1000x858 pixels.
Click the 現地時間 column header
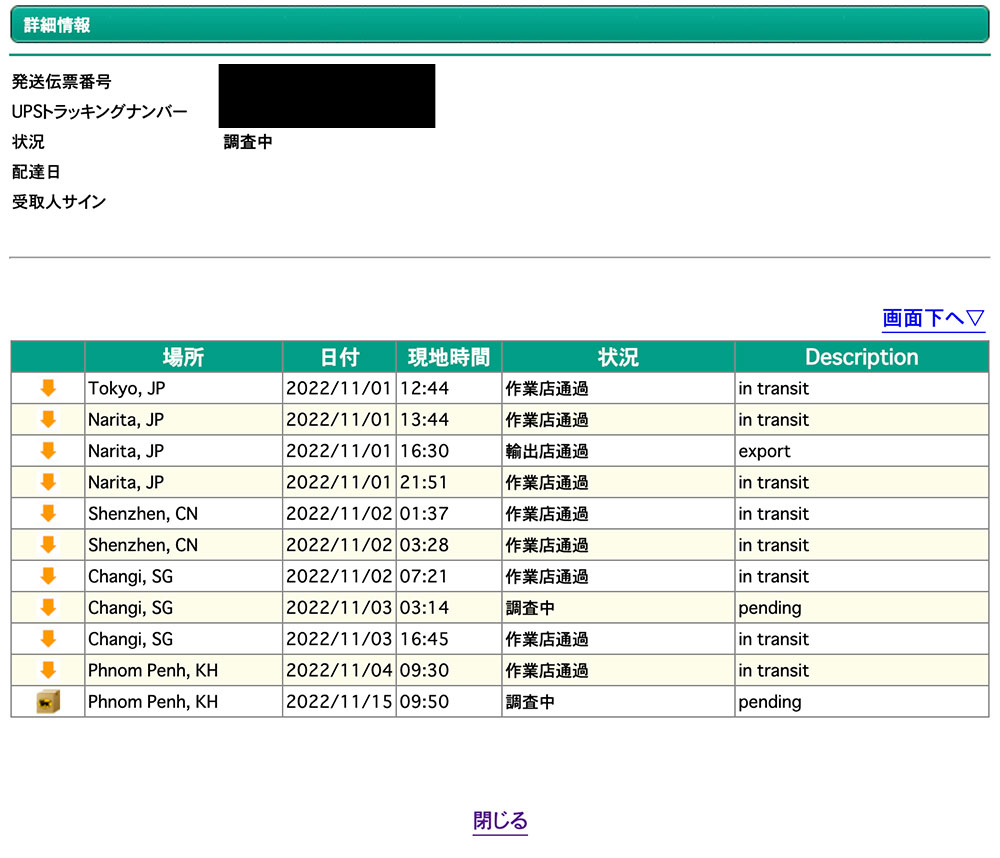(449, 357)
